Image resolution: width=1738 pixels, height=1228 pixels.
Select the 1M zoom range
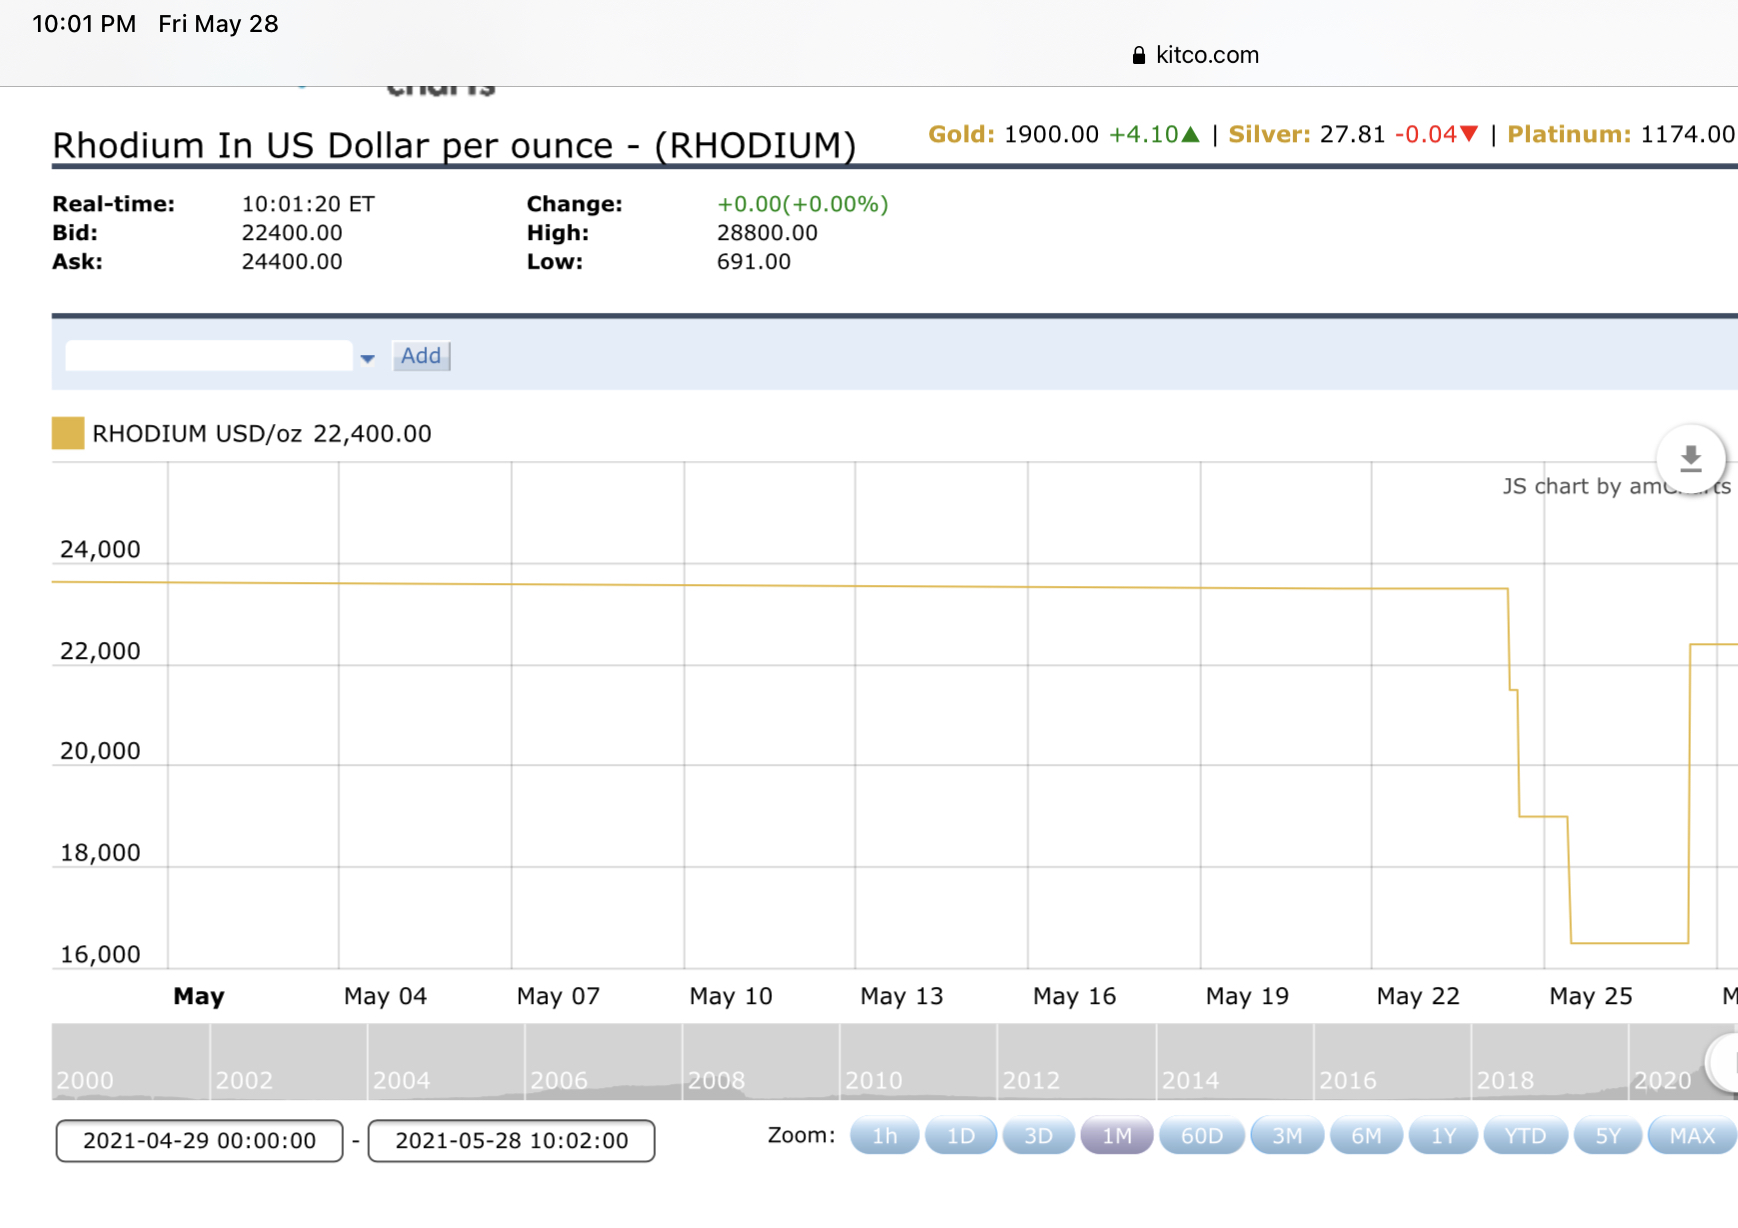click(x=1116, y=1136)
